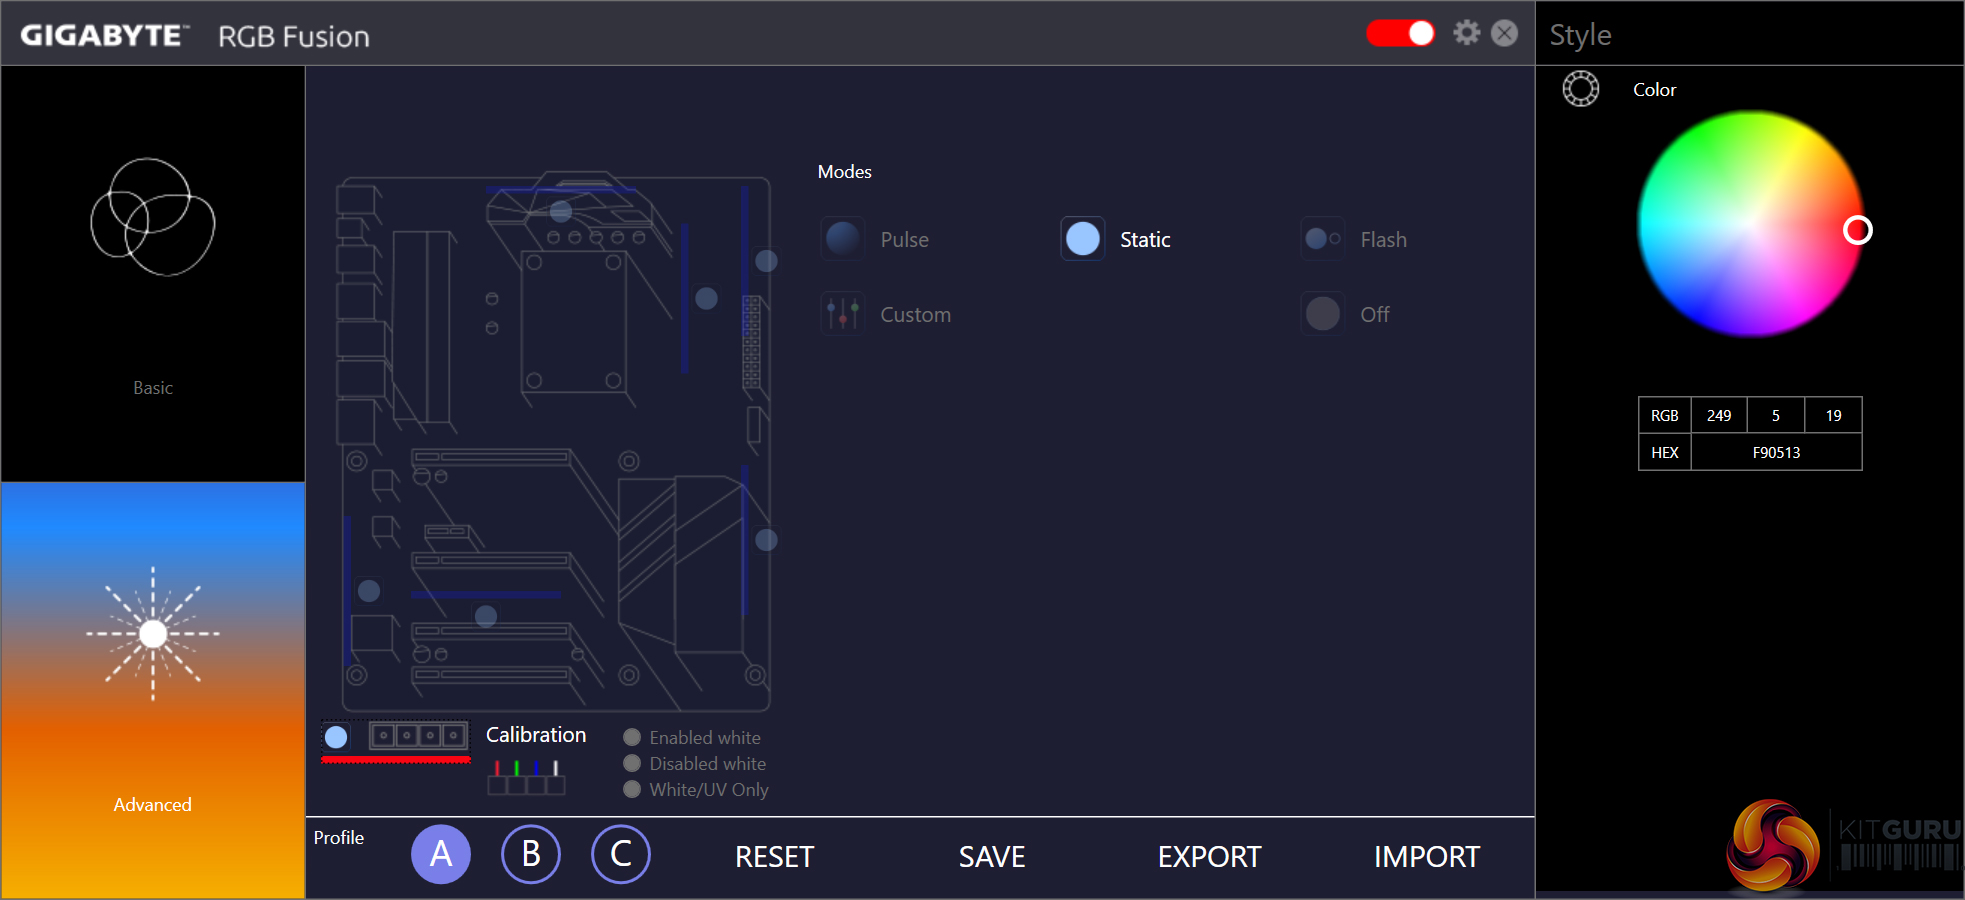Screen dimensions: 1965x900
Task: Select the Disabled white radio button
Action: 632,763
